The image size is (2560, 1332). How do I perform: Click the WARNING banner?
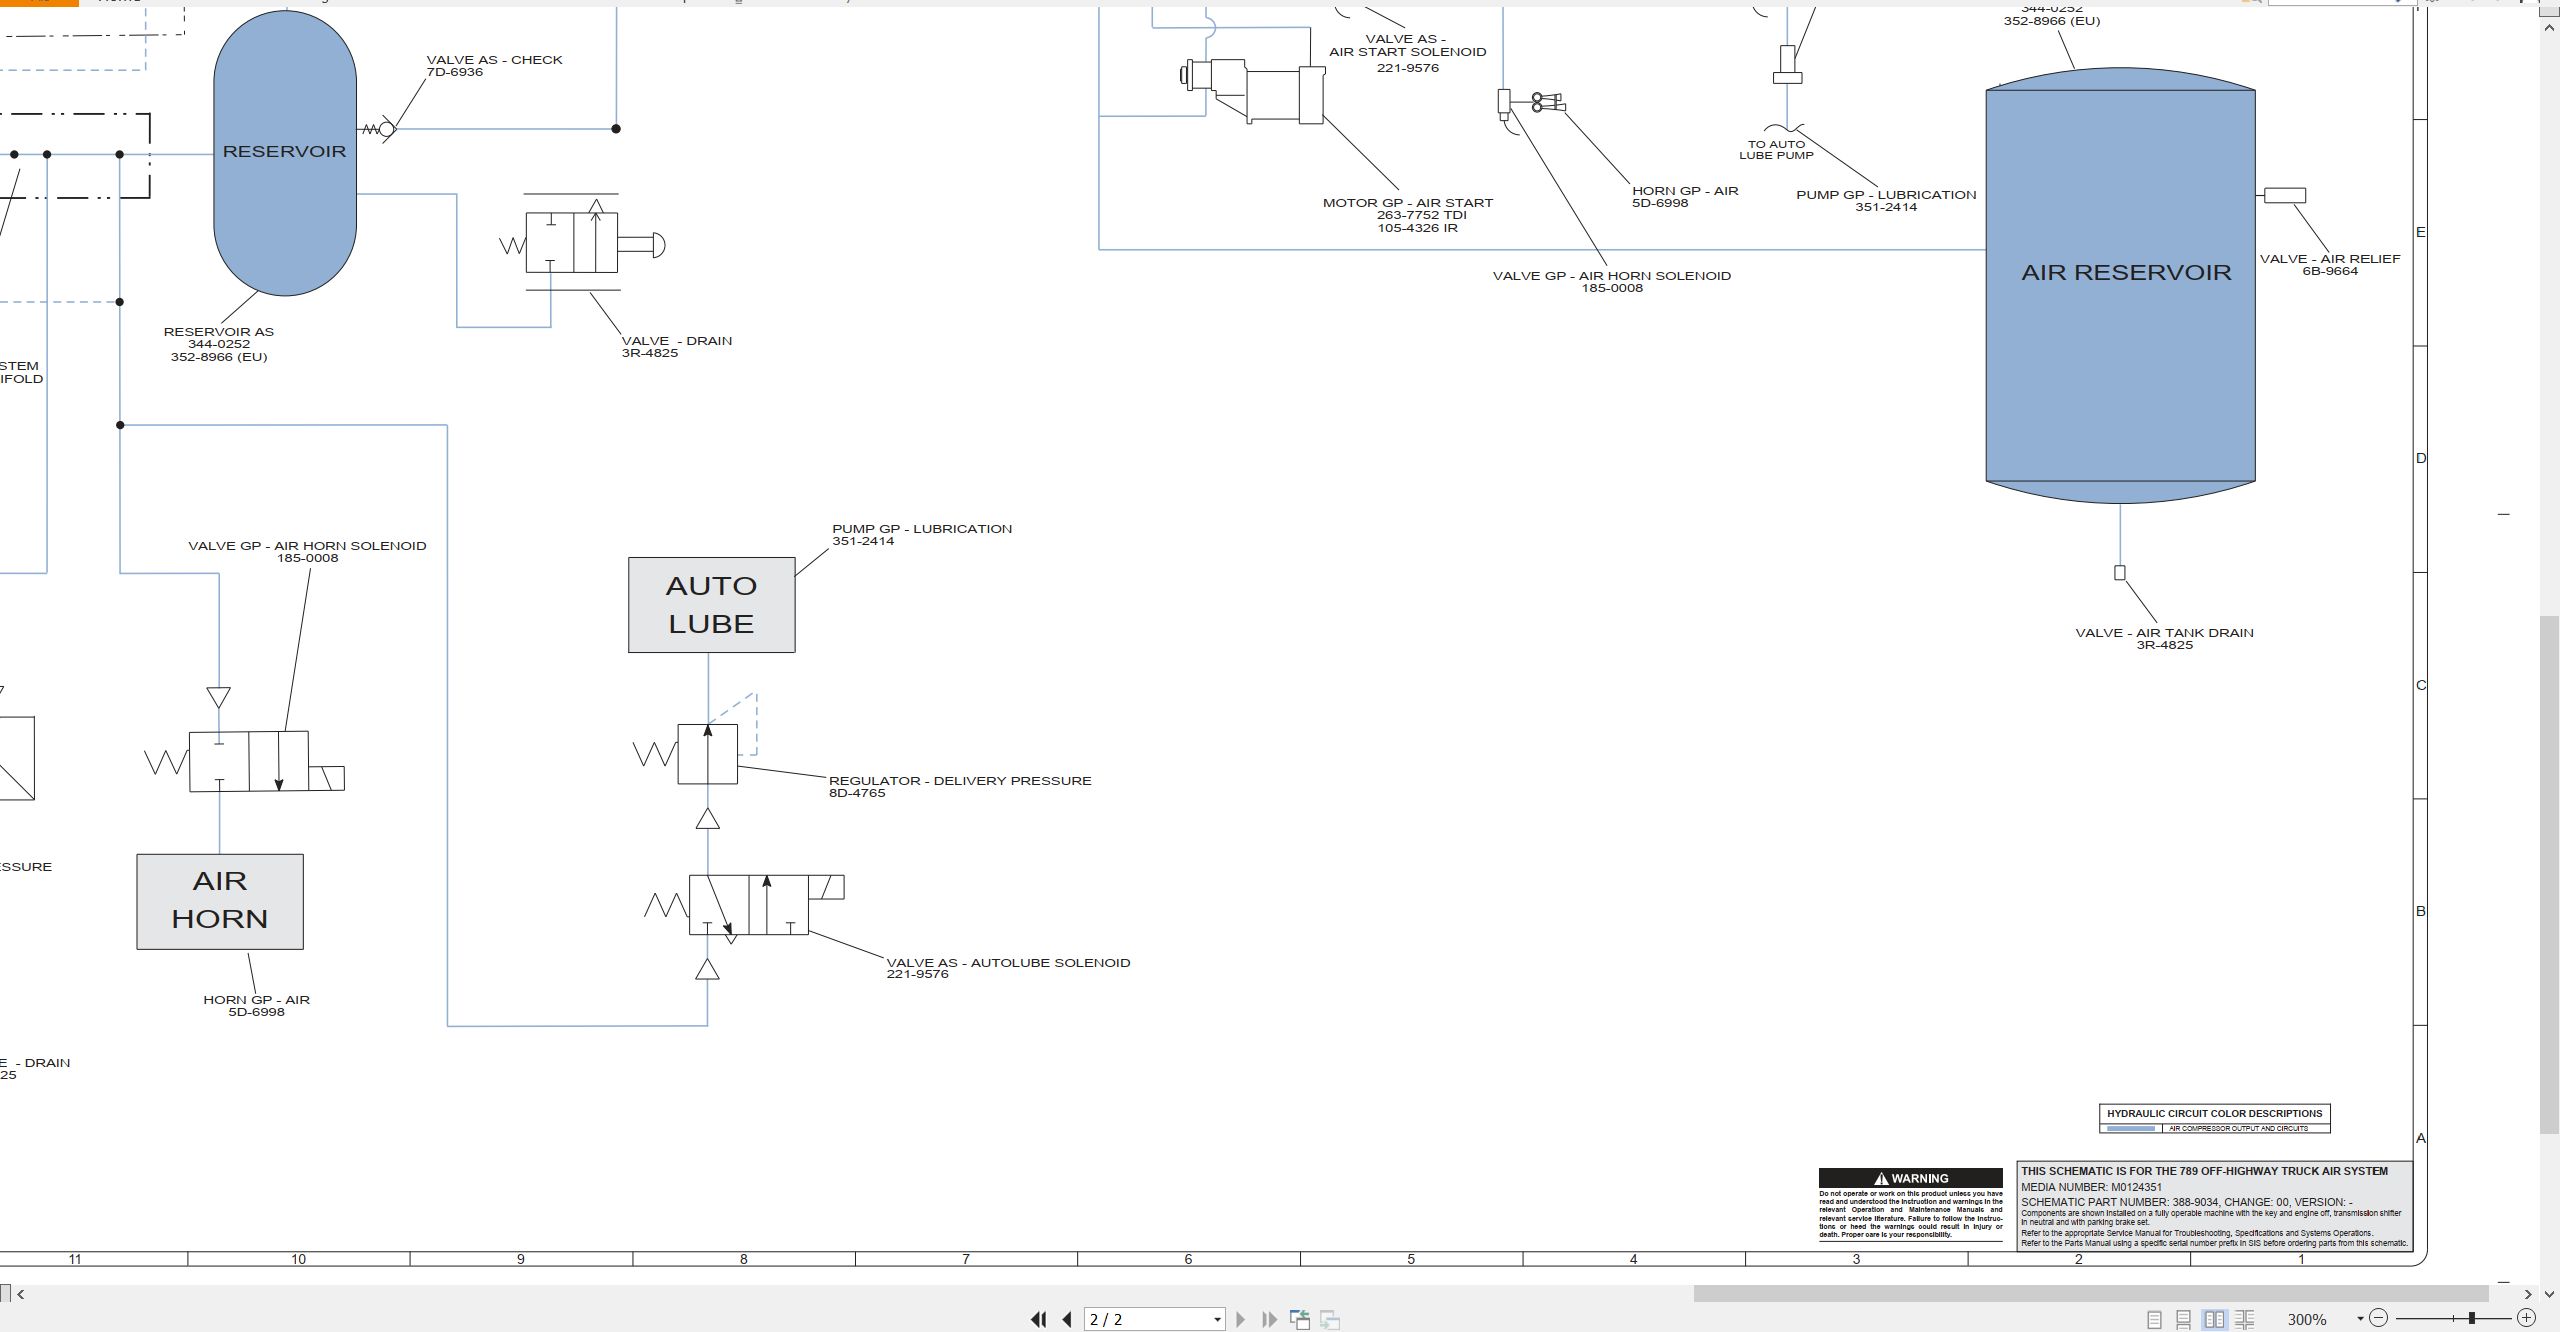[1911, 1178]
